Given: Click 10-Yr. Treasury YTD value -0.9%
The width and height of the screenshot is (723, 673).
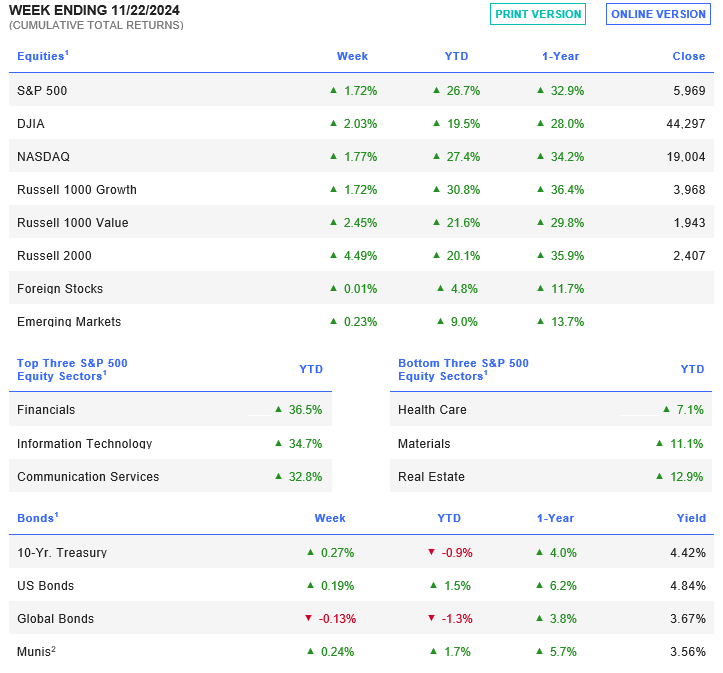Looking at the screenshot, I should pos(457,553).
